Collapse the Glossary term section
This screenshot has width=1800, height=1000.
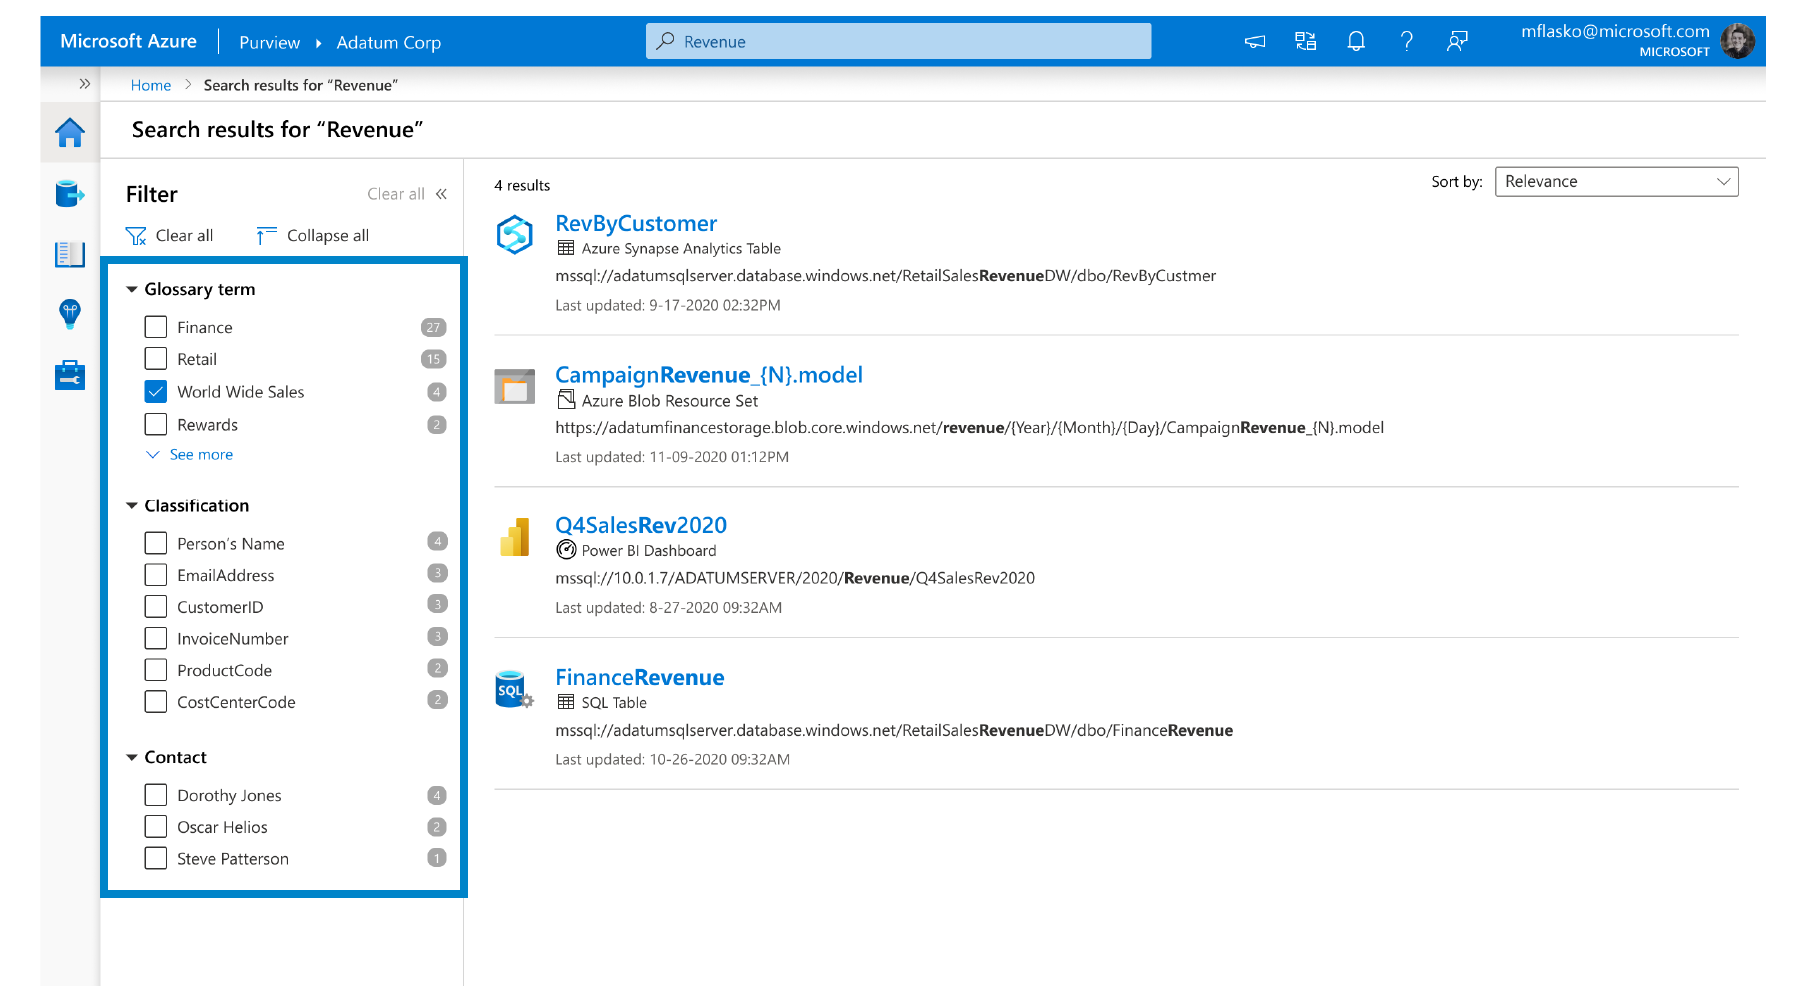point(132,289)
